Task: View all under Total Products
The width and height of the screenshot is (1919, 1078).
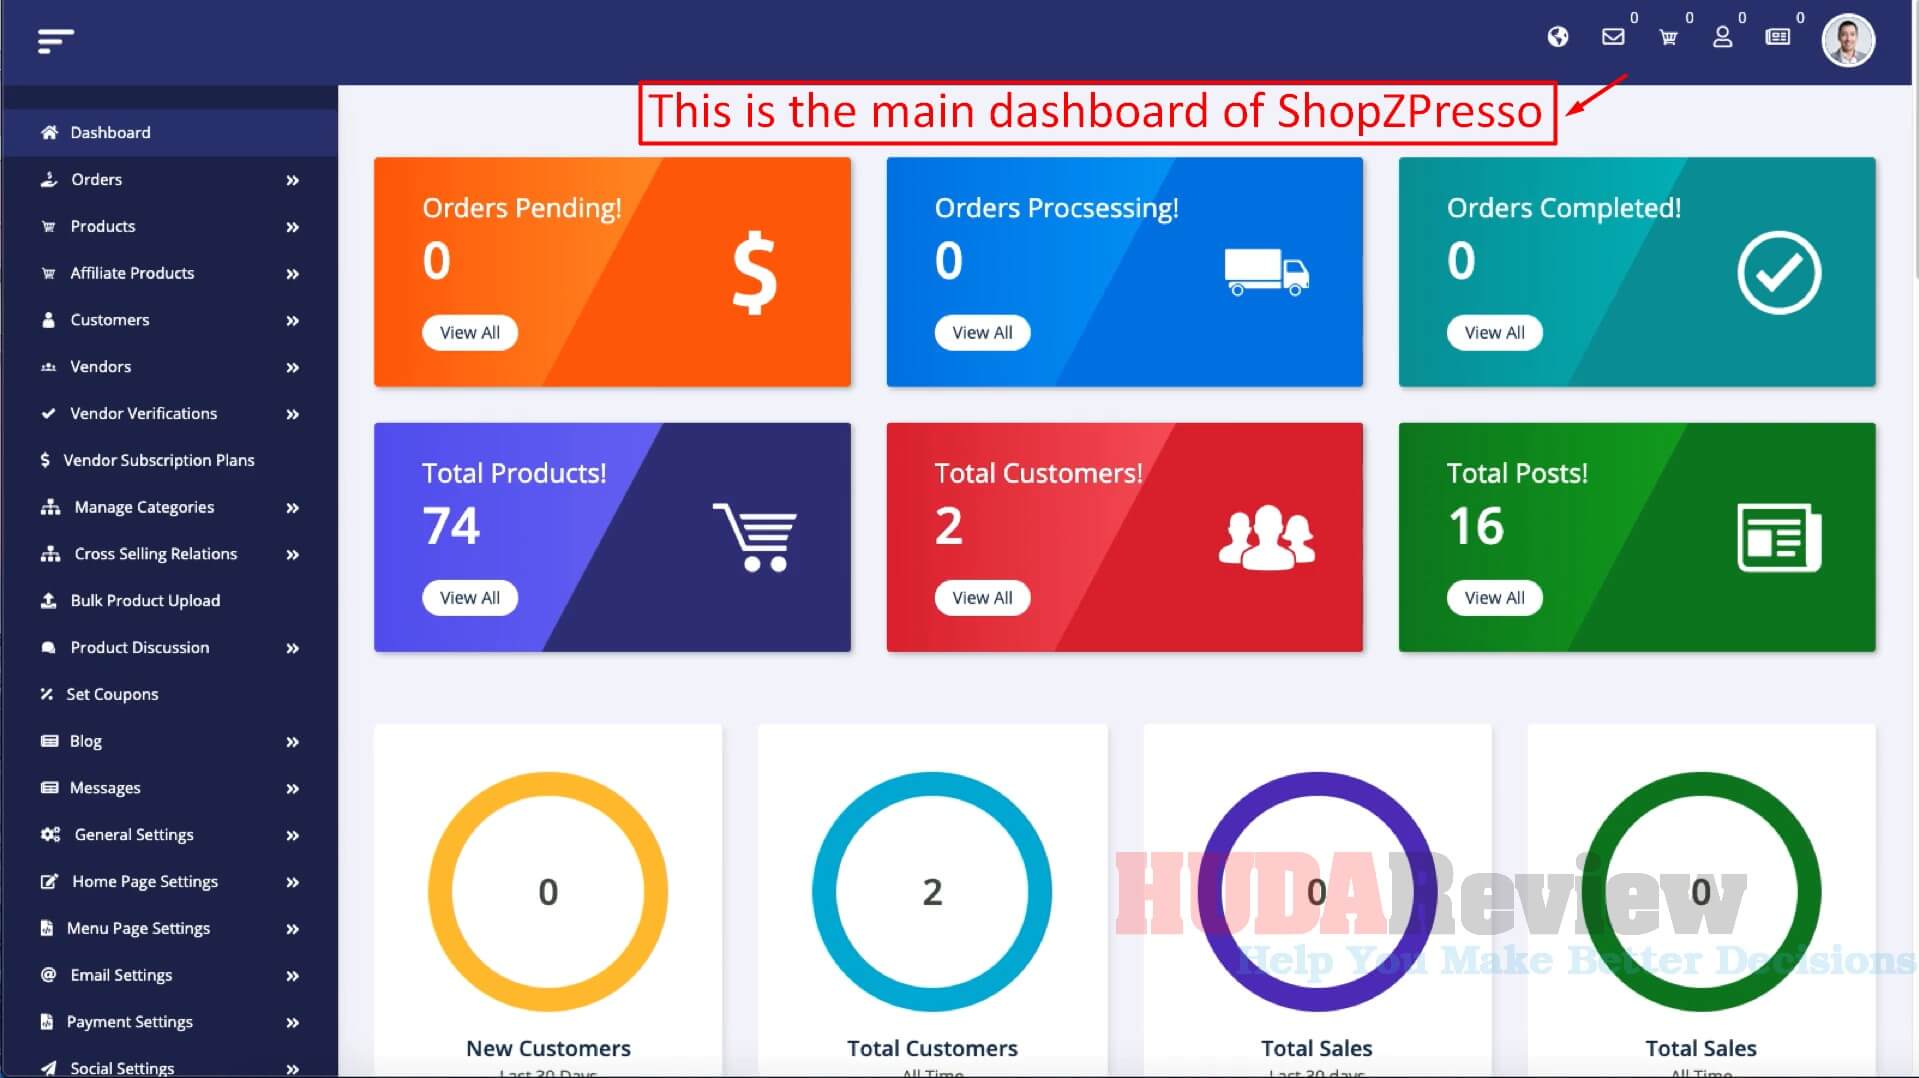Action: [x=469, y=597]
